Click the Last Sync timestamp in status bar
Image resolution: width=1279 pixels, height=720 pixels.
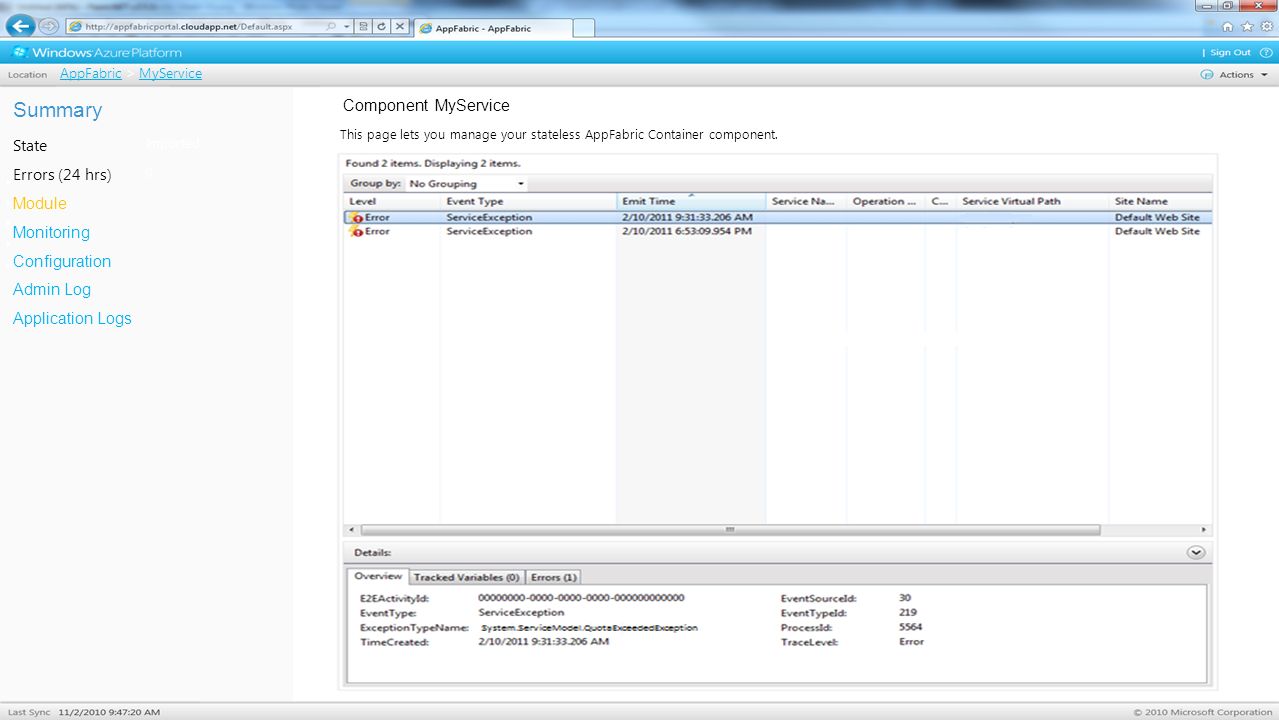pyautogui.click(x=109, y=712)
